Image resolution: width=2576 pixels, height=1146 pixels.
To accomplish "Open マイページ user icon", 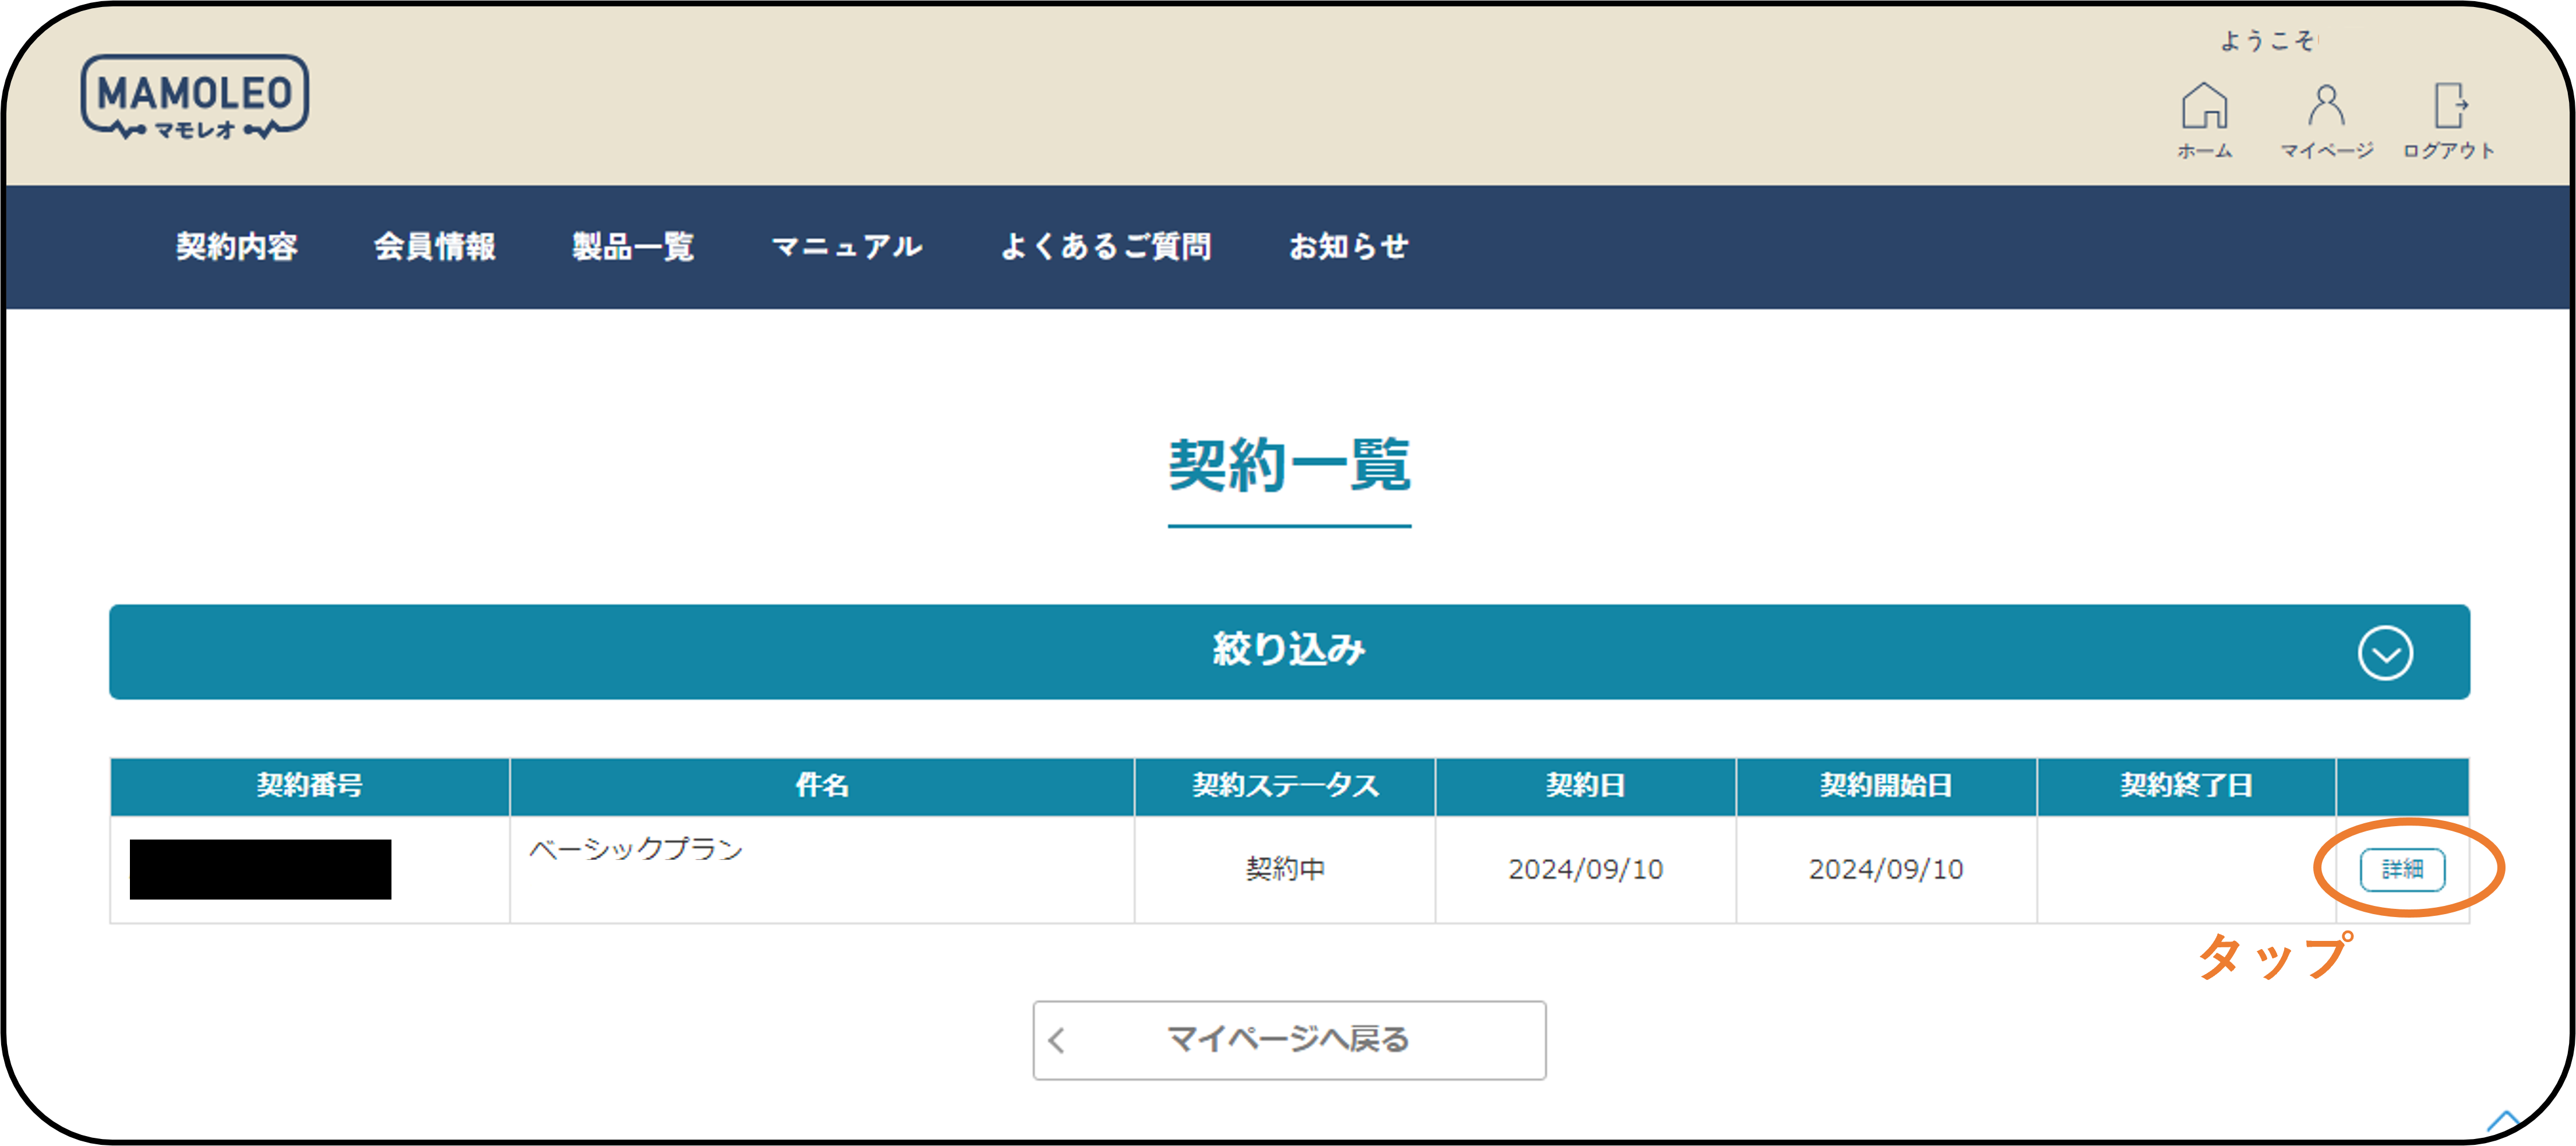I will [2326, 120].
